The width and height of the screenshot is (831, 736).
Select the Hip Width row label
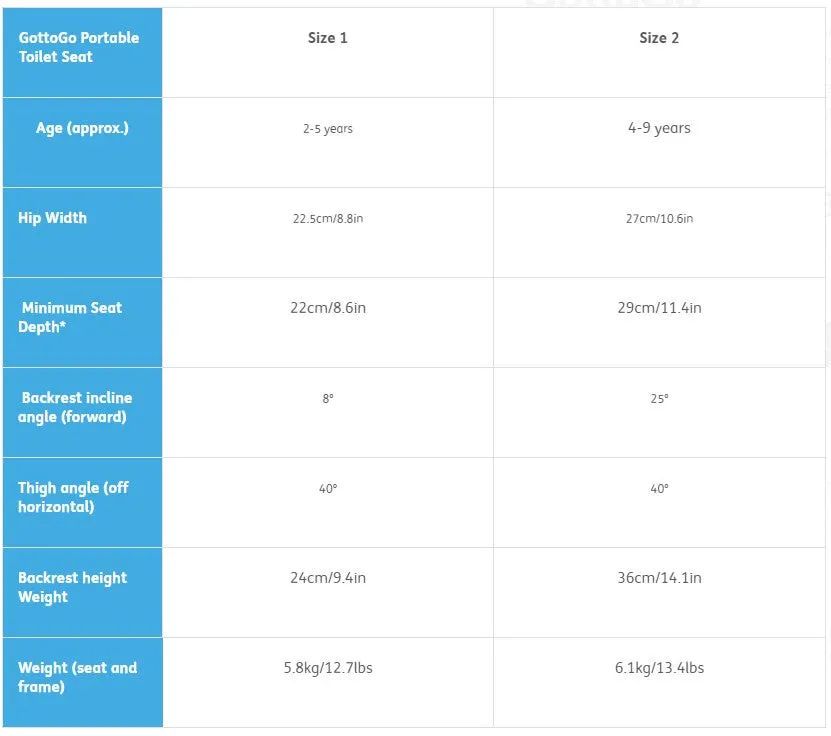click(52, 218)
